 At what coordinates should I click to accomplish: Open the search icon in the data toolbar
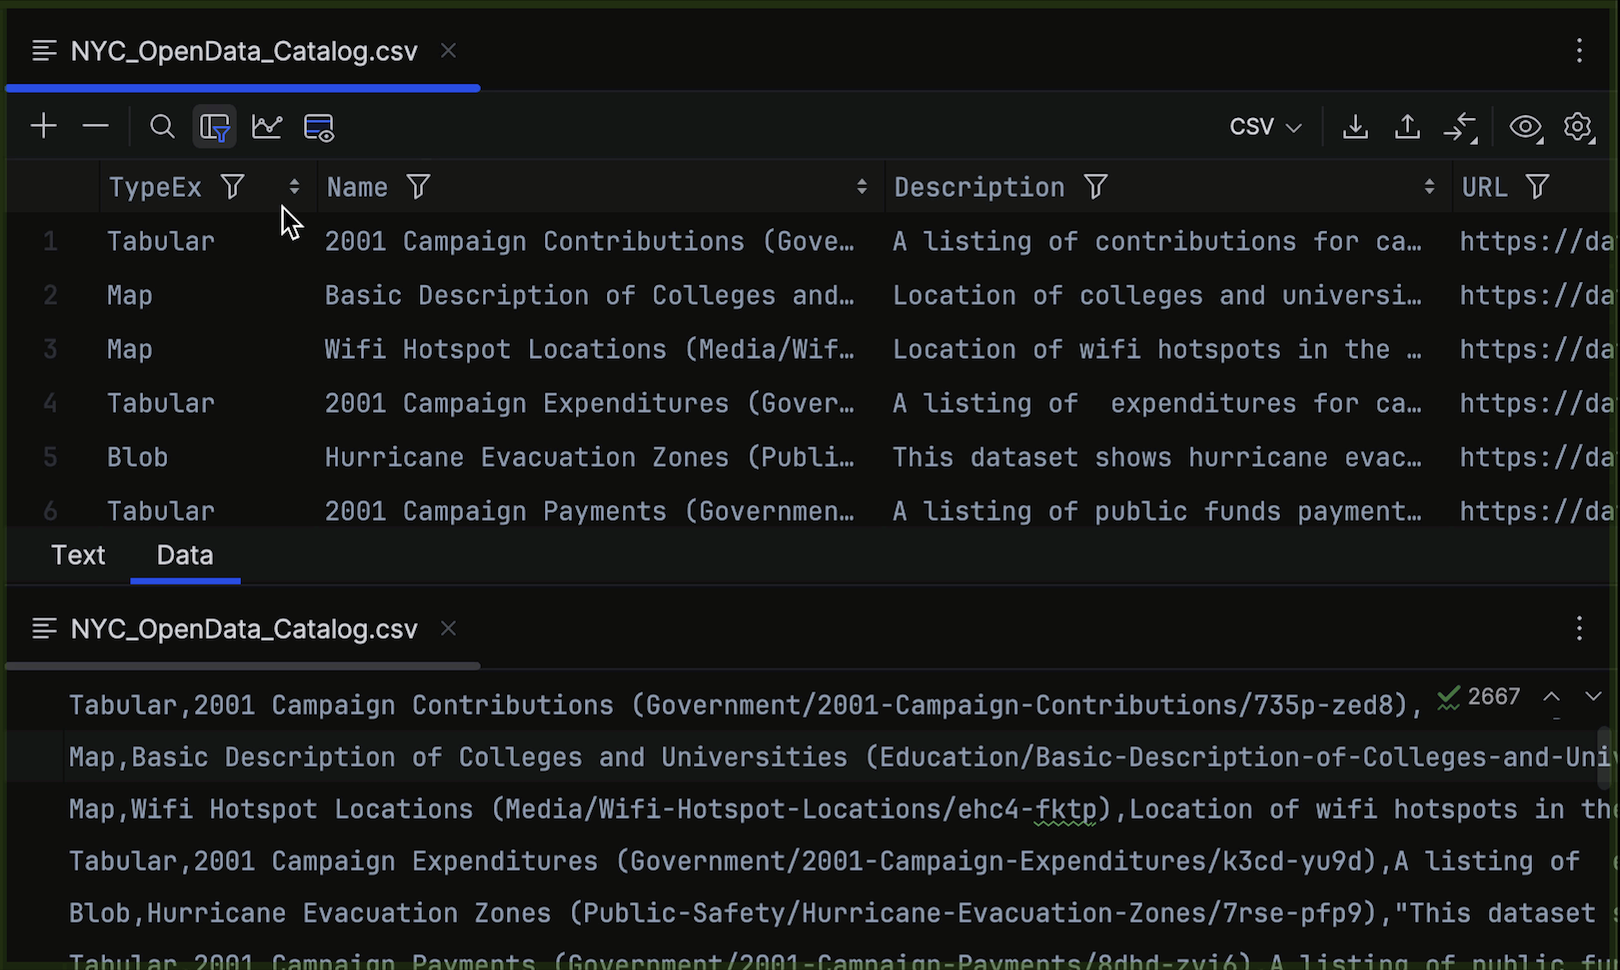(162, 126)
